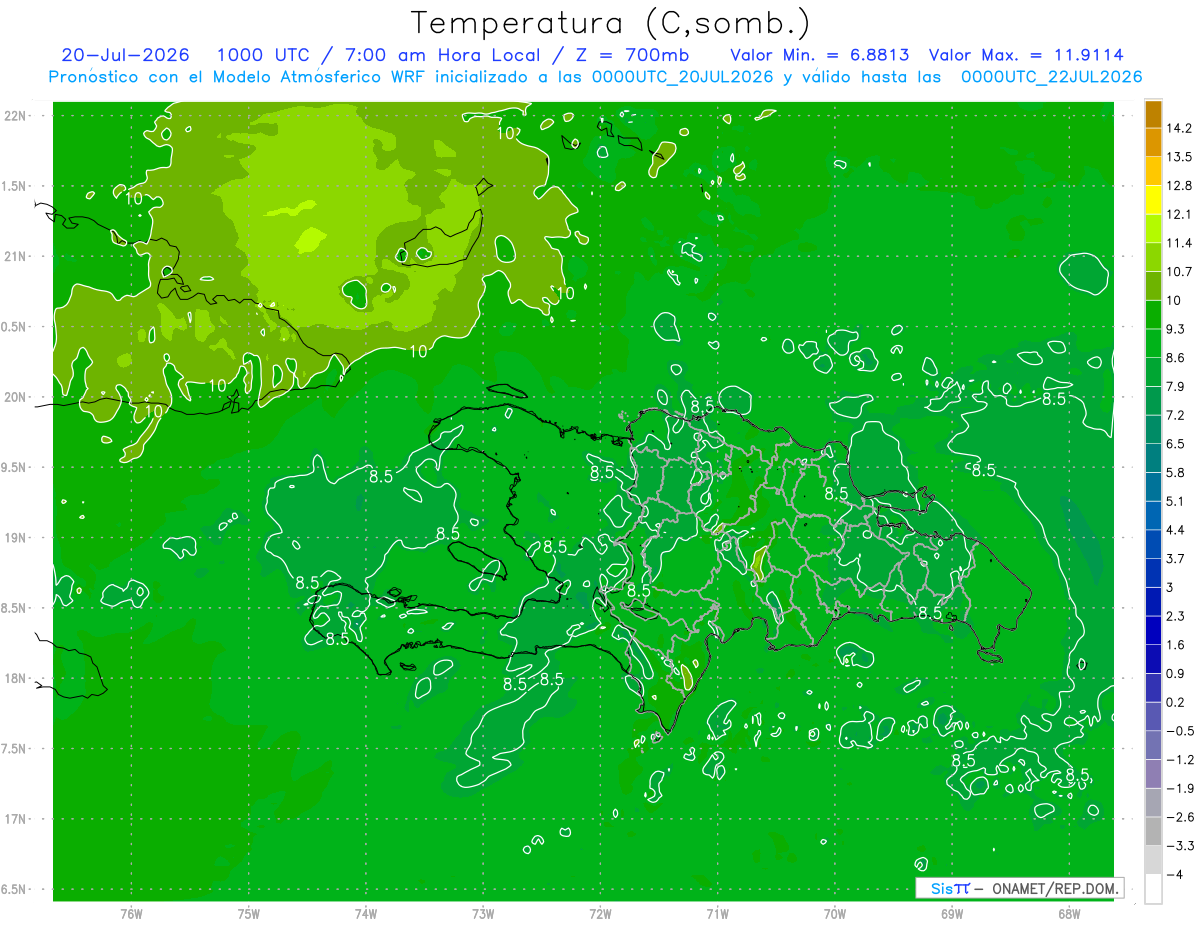The width and height of the screenshot is (1200, 927).
Task: Click the colorbar value "12.1"
Action: [1180, 214]
